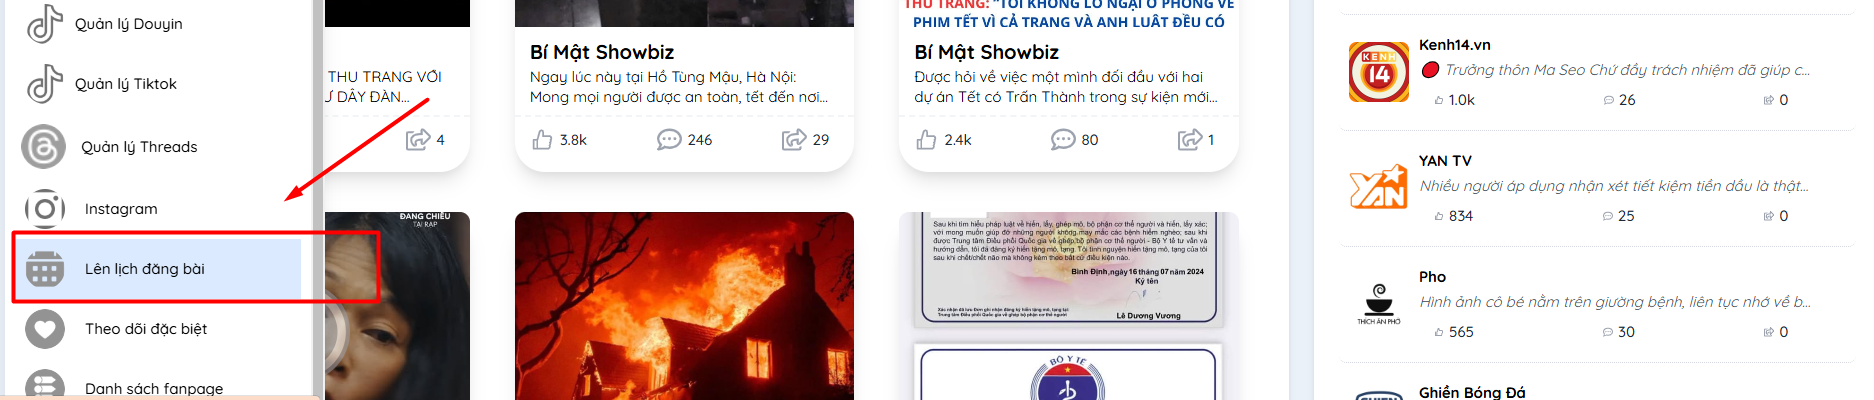Select Lên lịch đăng bài menu entry
The height and width of the screenshot is (400, 1874).
pos(157,268)
